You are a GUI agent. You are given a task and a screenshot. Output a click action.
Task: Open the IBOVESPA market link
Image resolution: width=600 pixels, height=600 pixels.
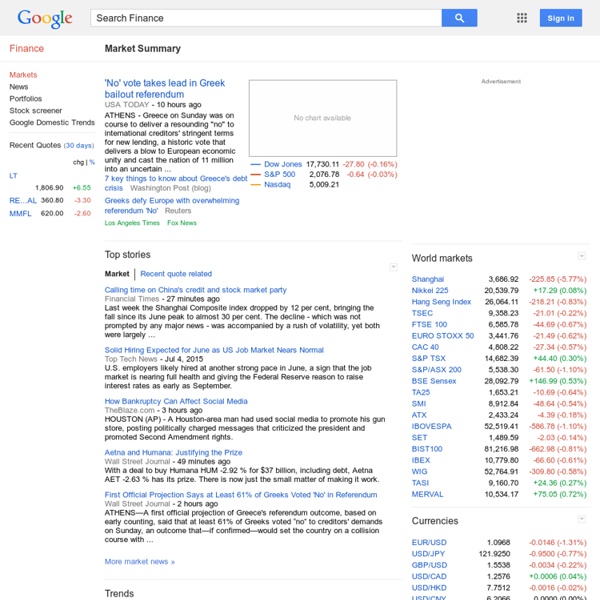[x=431, y=426]
